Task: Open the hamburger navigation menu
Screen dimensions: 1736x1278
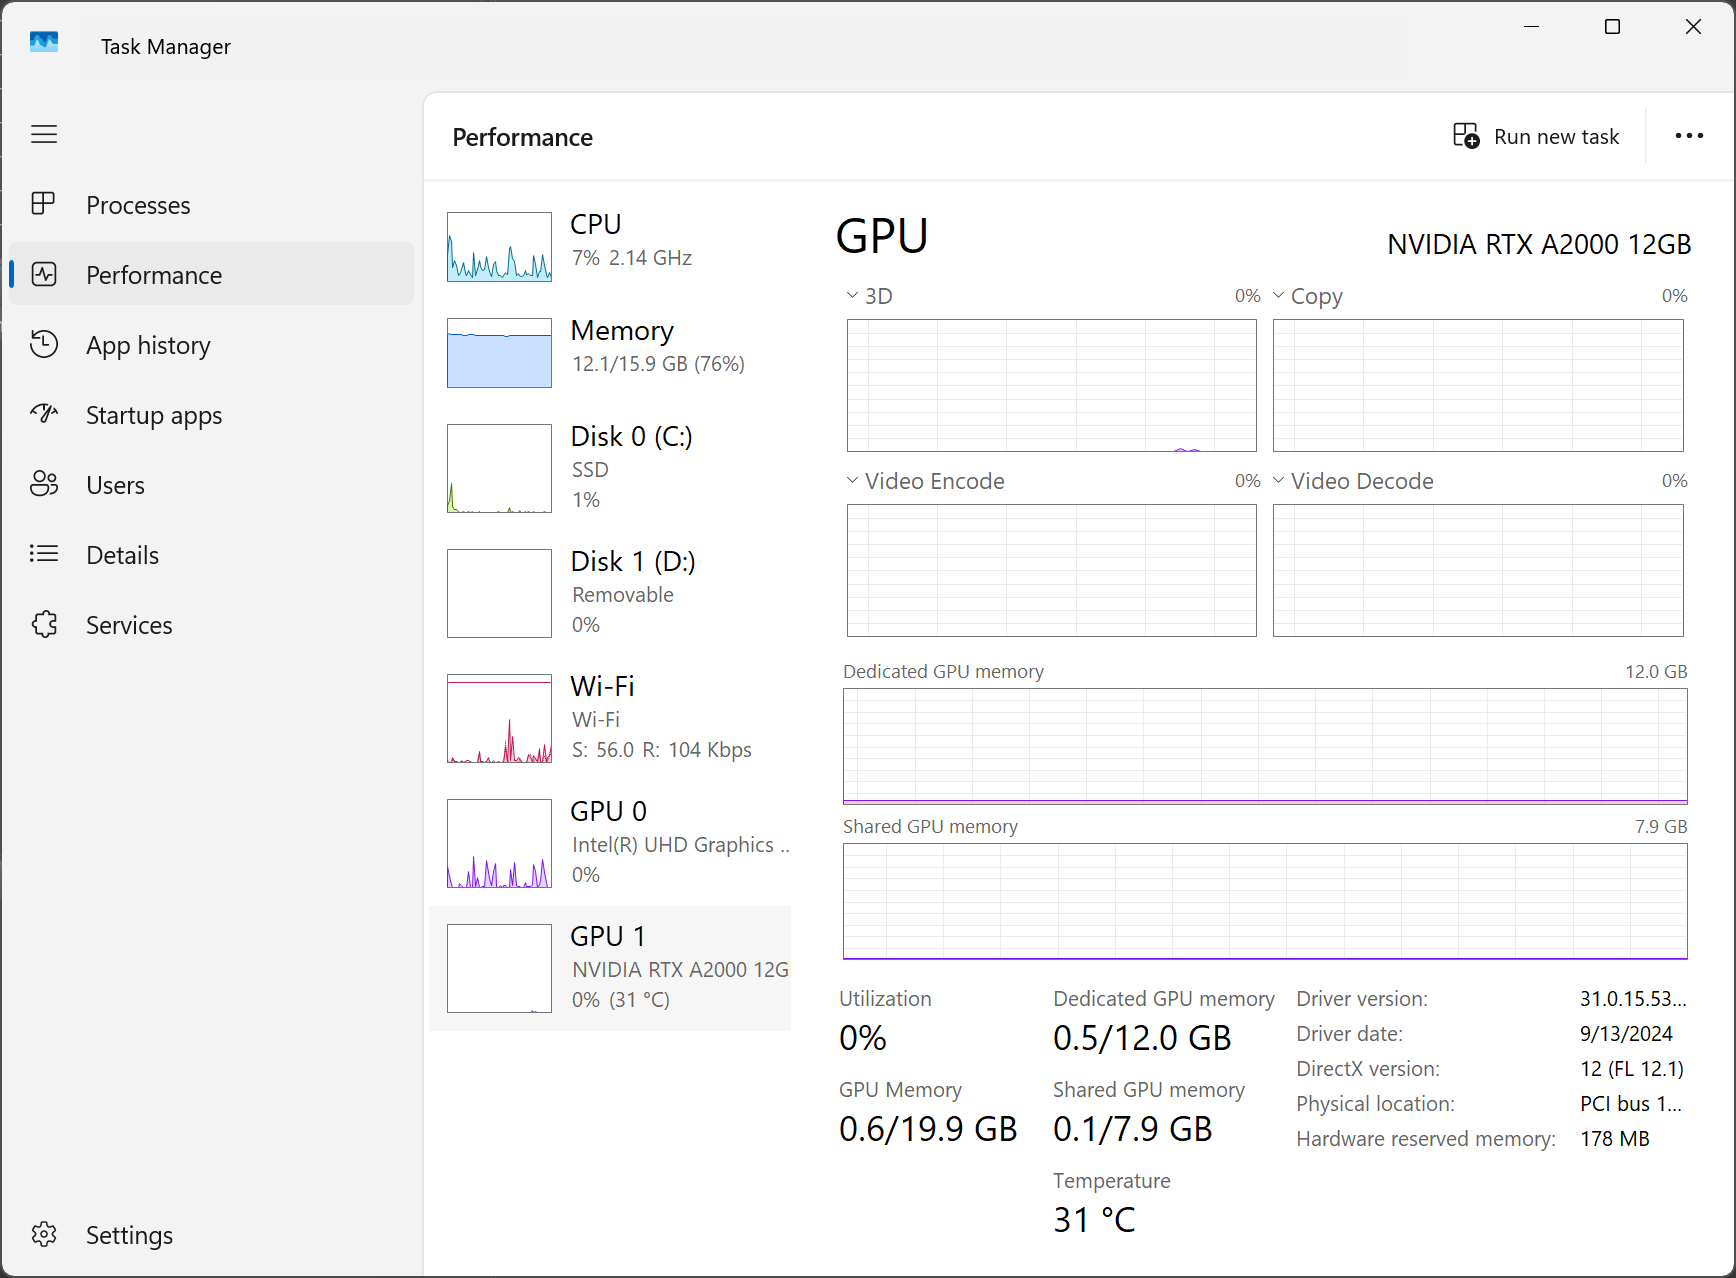Action: [x=44, y=134]
